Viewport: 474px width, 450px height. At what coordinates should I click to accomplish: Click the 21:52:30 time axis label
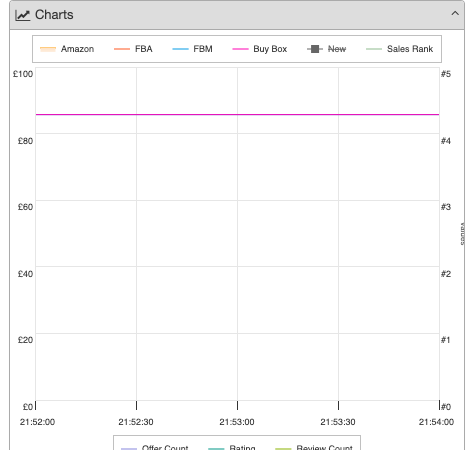tap(136, 422)
